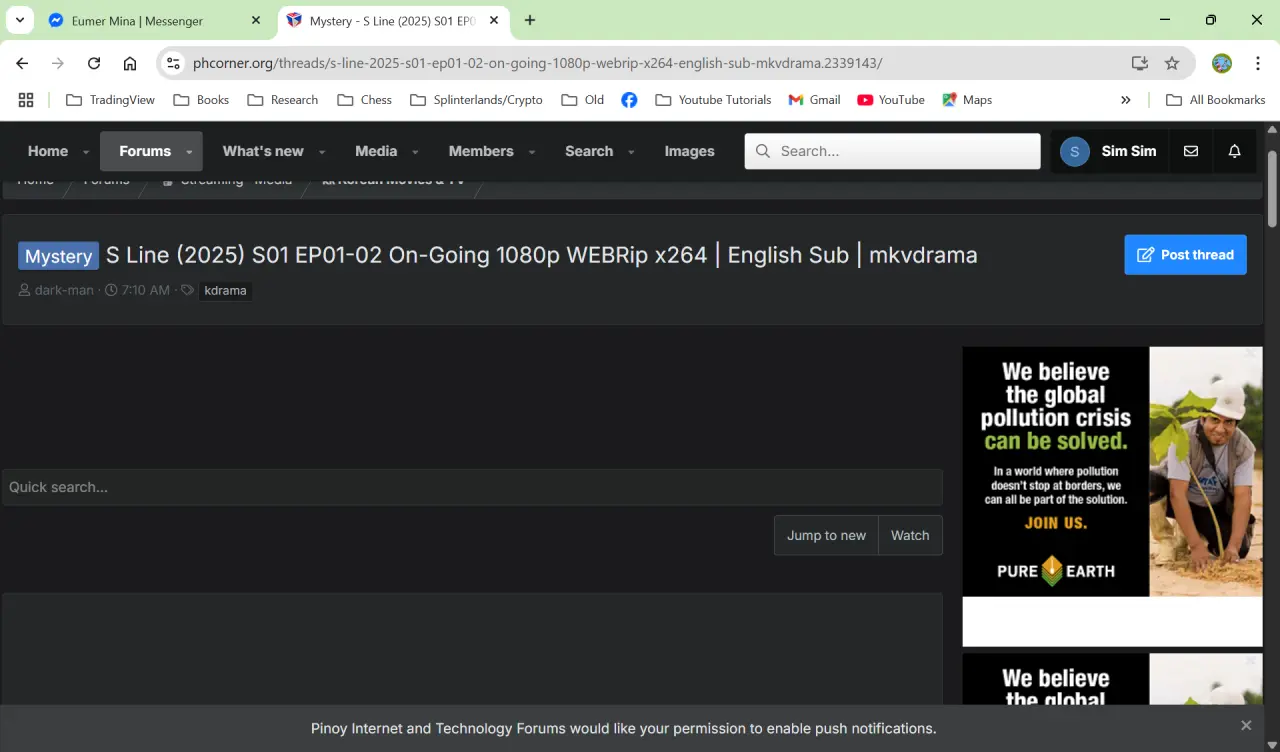
Task: Open the What's new nav item
Action: [x=263, y=151]
